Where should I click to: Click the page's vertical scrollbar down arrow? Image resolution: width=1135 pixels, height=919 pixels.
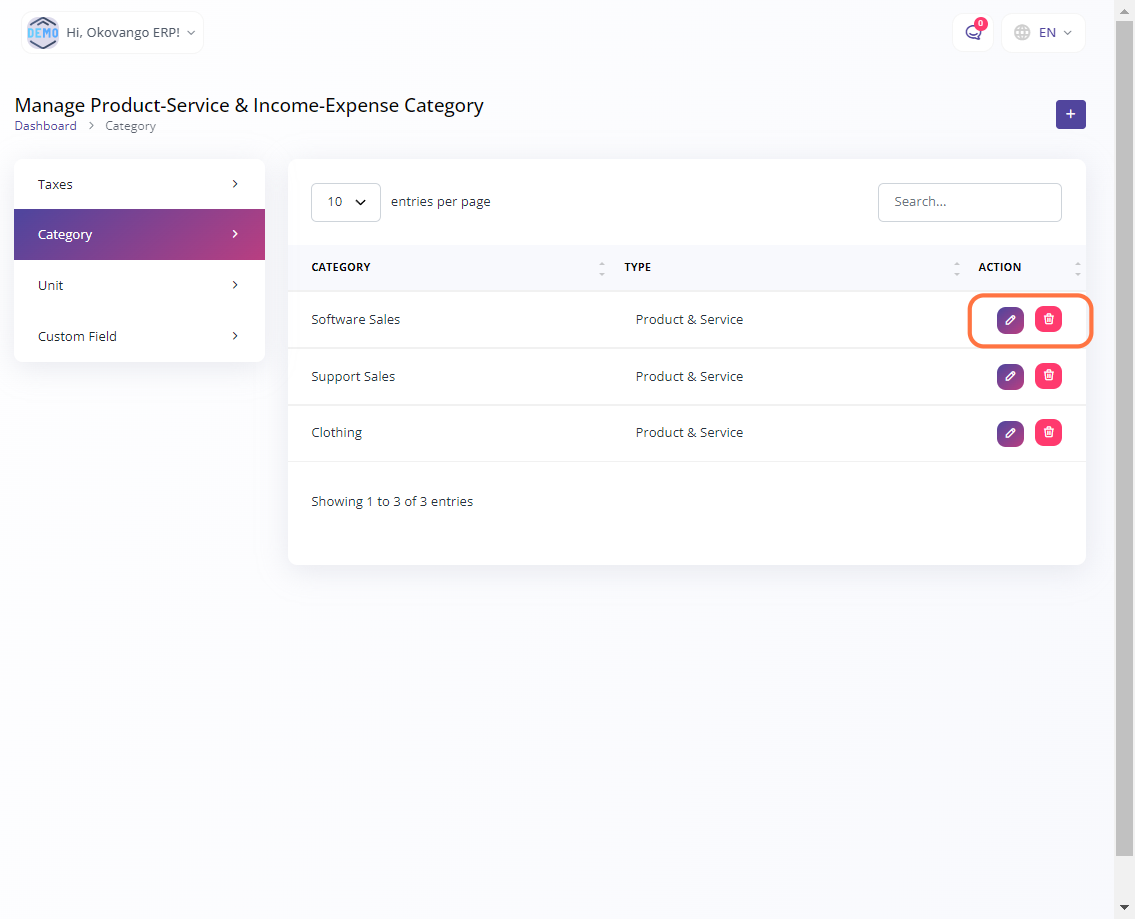pyautogui.click(x=1124, y=908)
